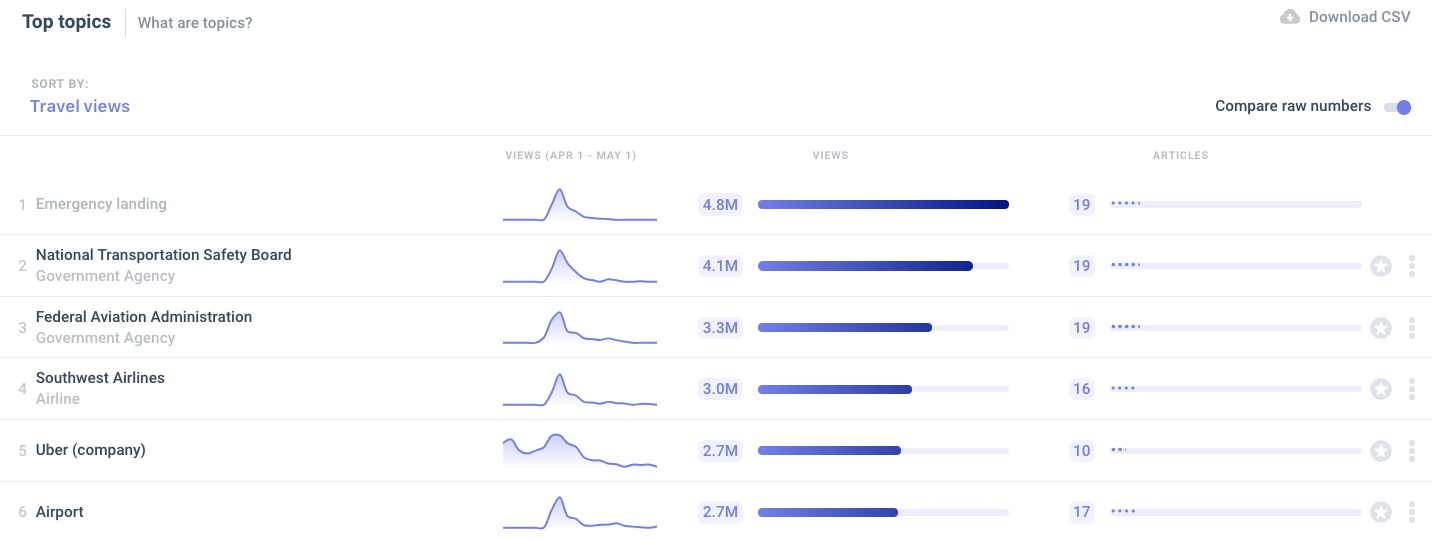This screenshot has height=540, width=1432.
Task: Click the Airport 2.7M views bar
Action: [883, 512]
